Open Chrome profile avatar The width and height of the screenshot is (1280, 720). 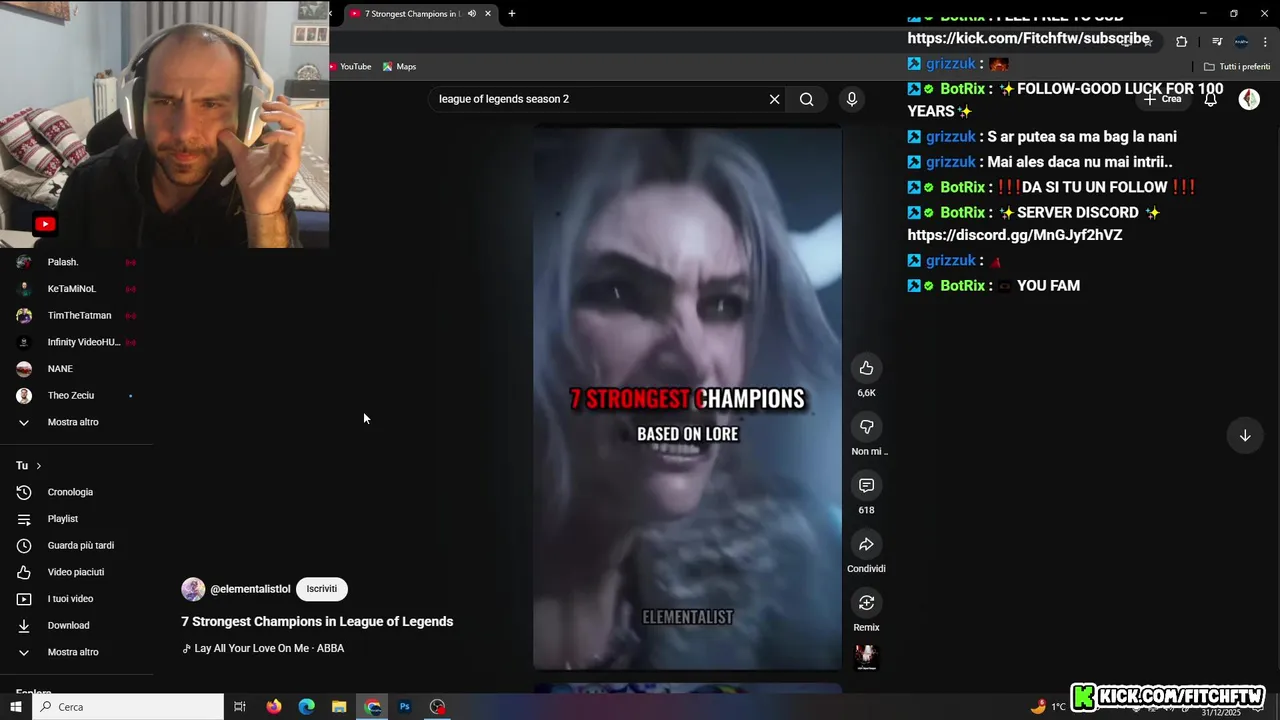coord(1241,41)
